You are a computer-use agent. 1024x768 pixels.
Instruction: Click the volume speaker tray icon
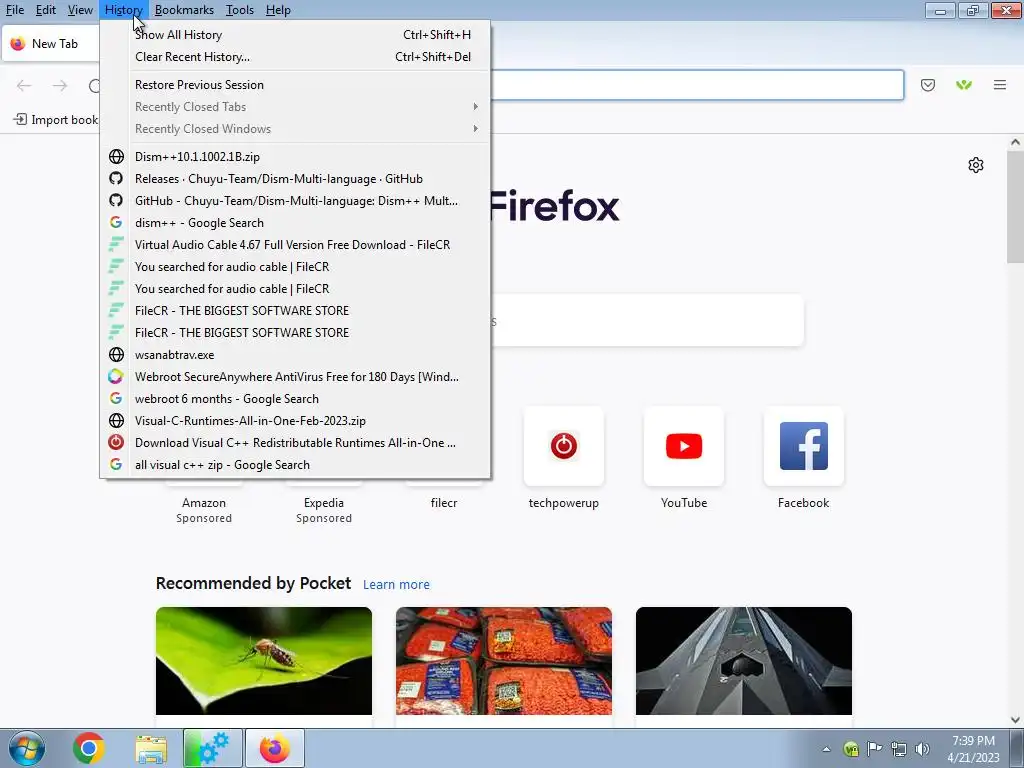[x=922, y=749]
